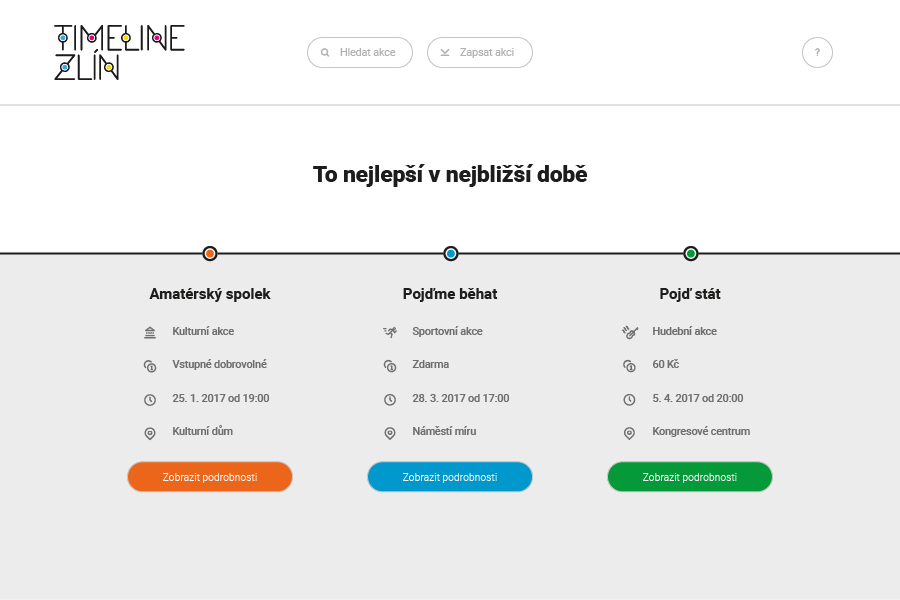Show details for Amatérský spolek (orange button)
Screen dimensions: 900x600
click(x=210, y=477)
